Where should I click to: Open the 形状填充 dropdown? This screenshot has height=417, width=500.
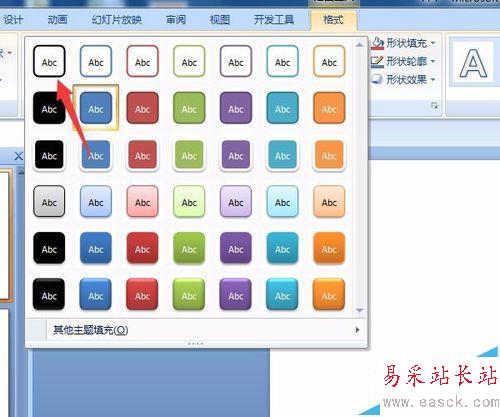click(404, 43)
